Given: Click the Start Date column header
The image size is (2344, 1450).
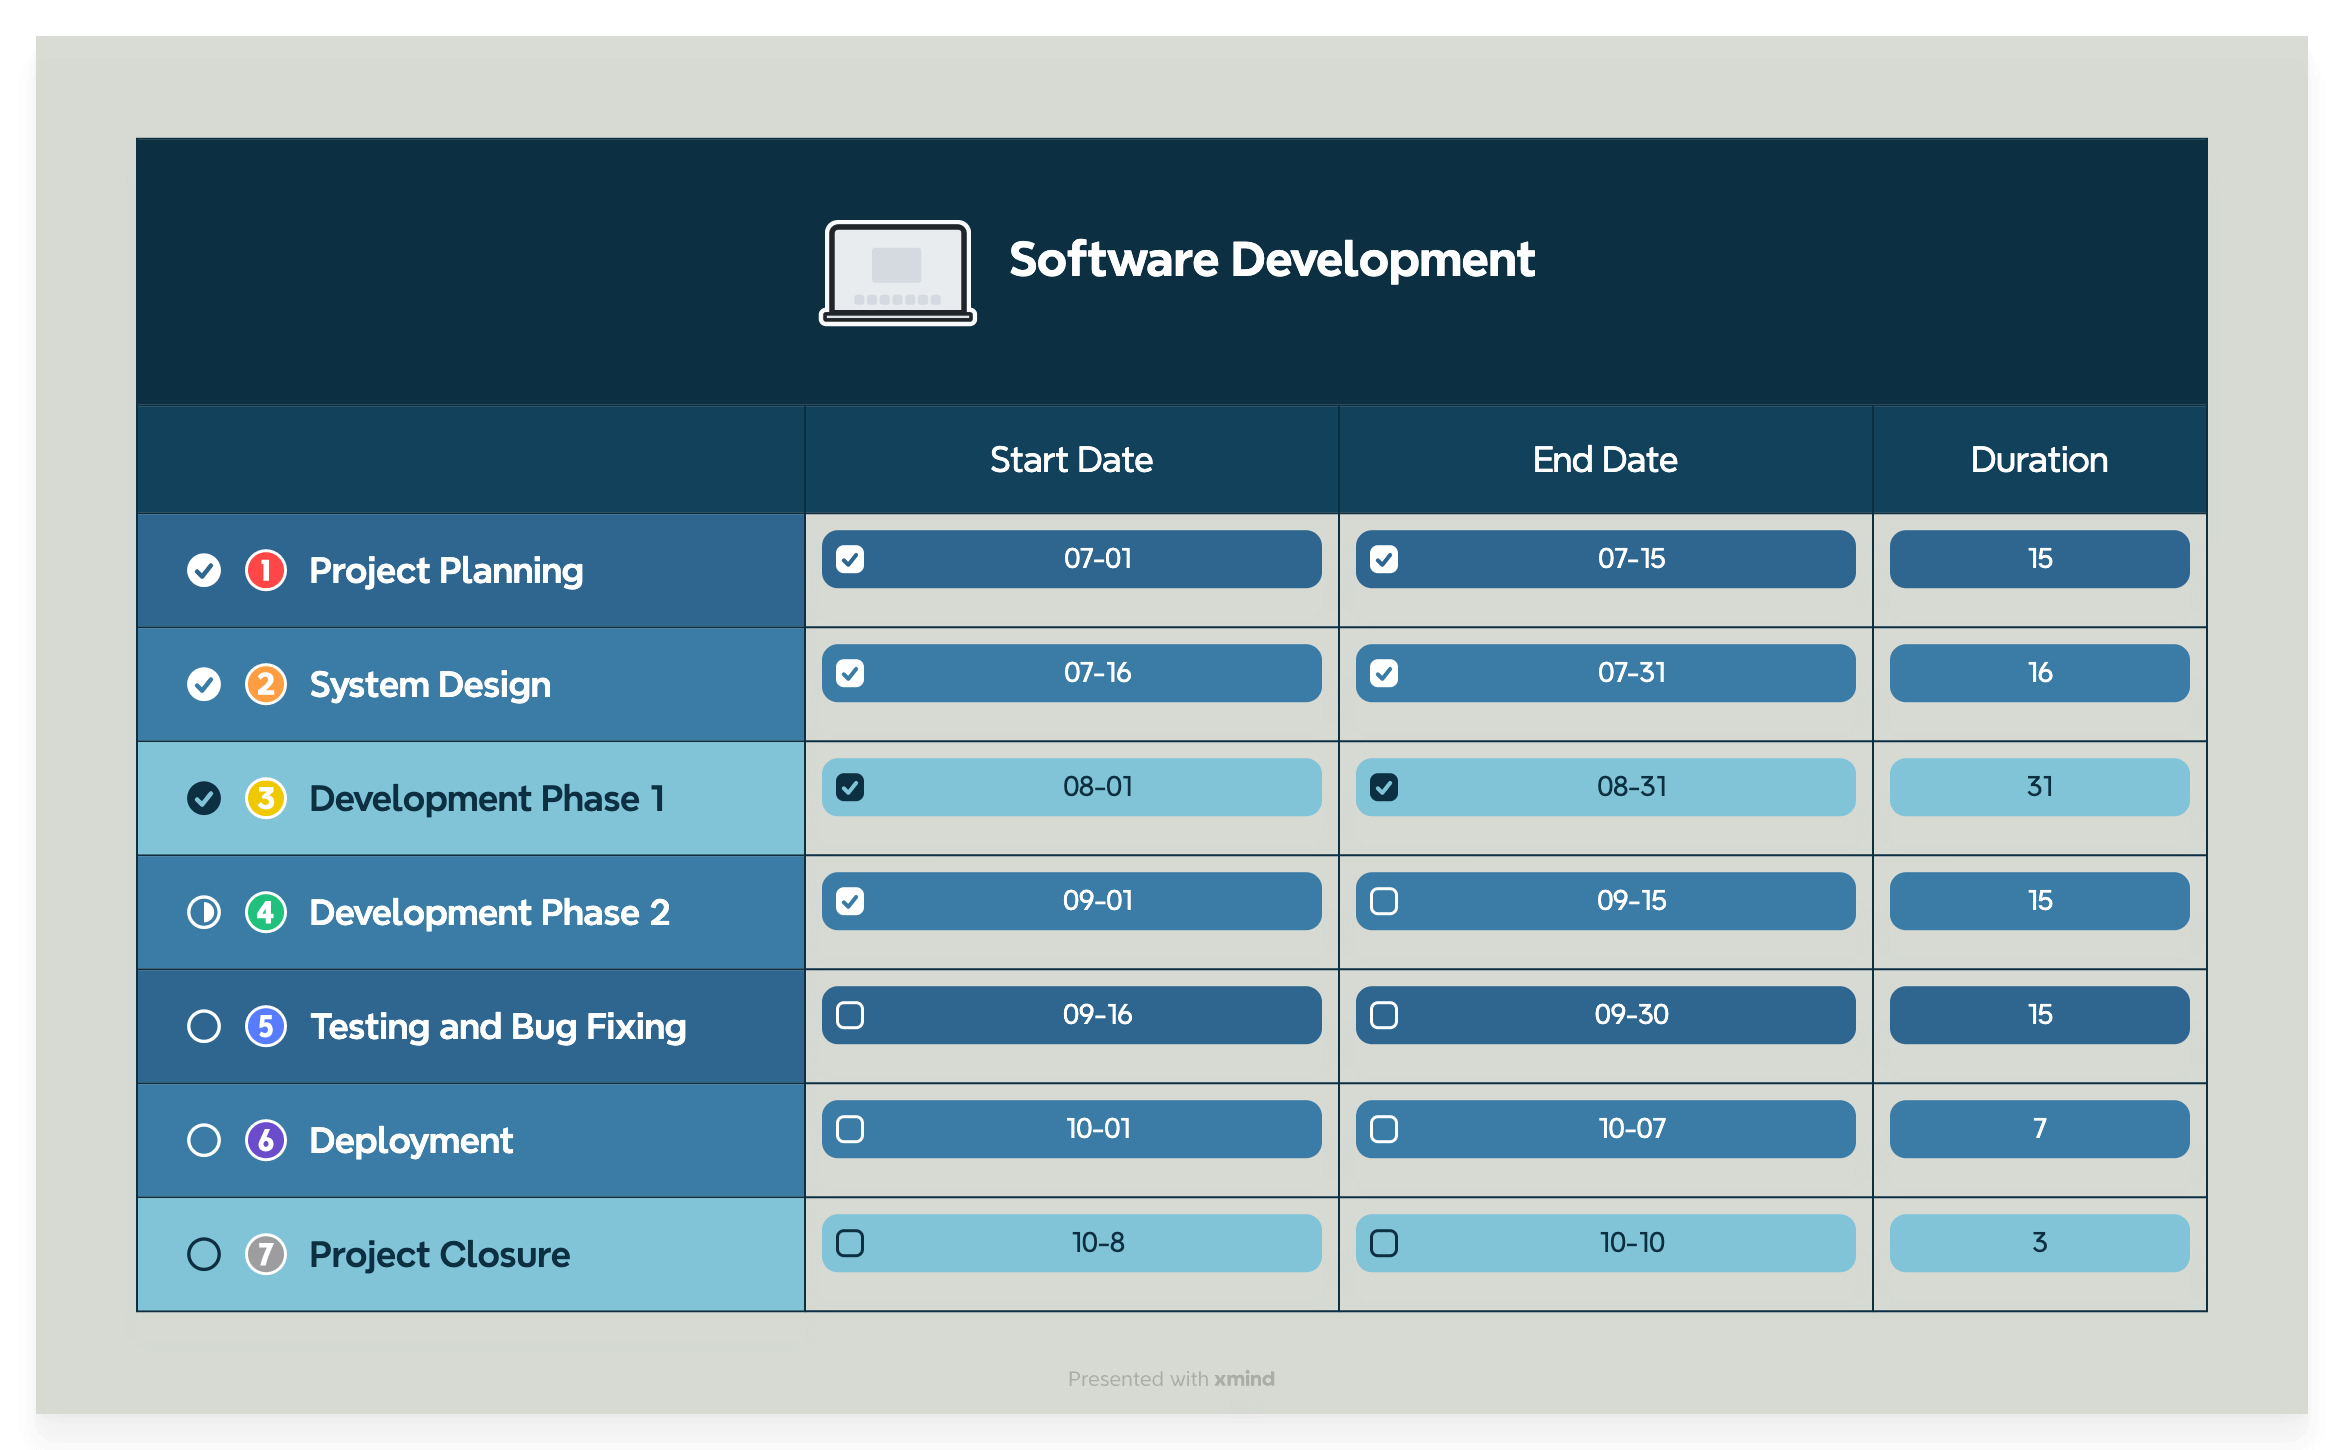Looking at the screenshot, I should point(1071,459).
